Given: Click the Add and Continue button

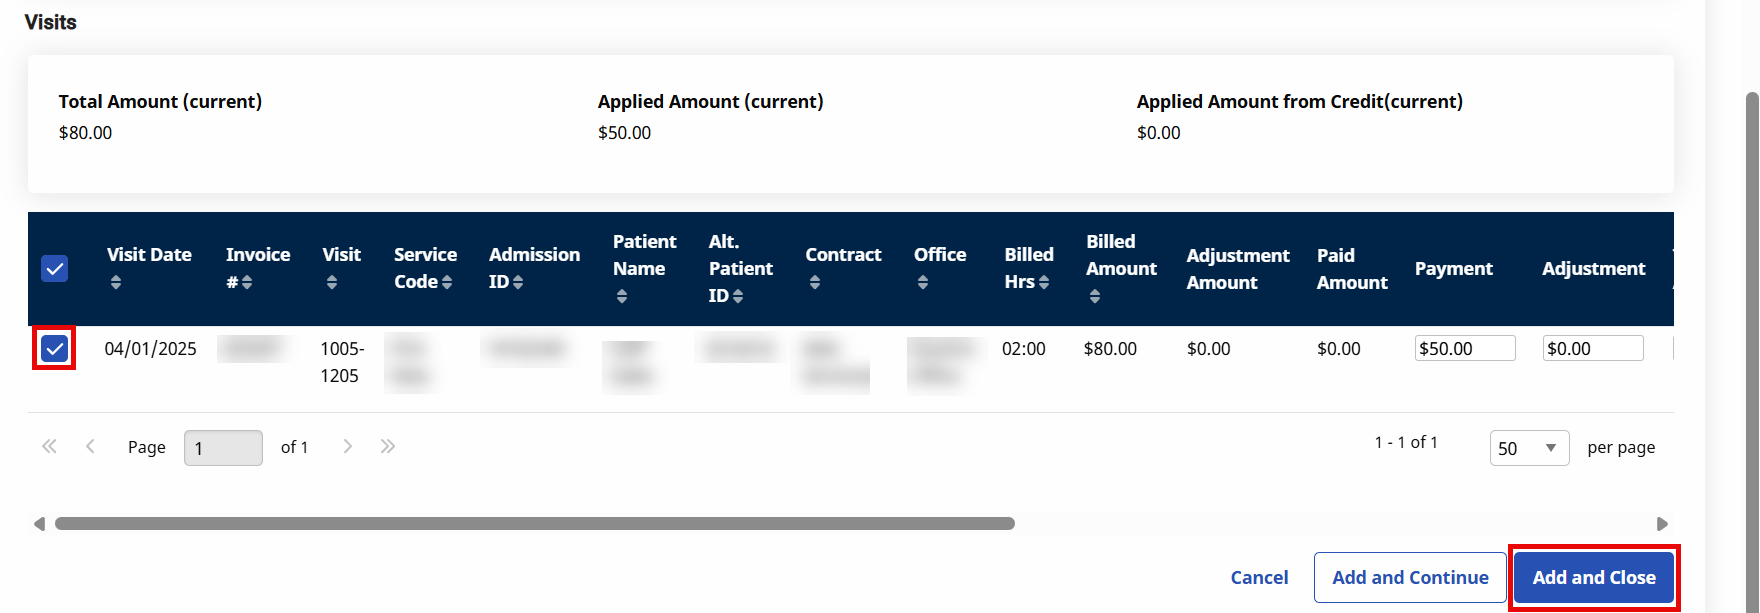Looking at the screenshot, I should 1410,578.
